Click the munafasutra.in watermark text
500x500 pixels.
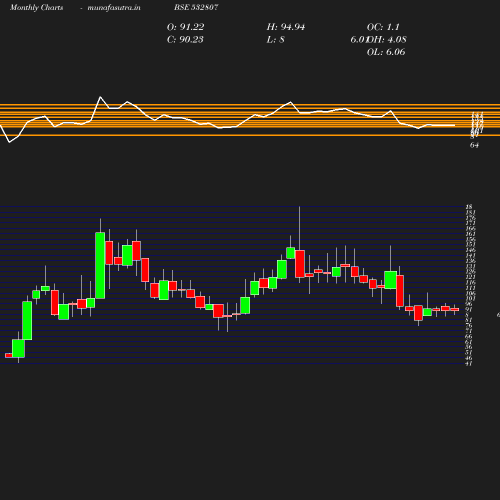coord(114,7)
